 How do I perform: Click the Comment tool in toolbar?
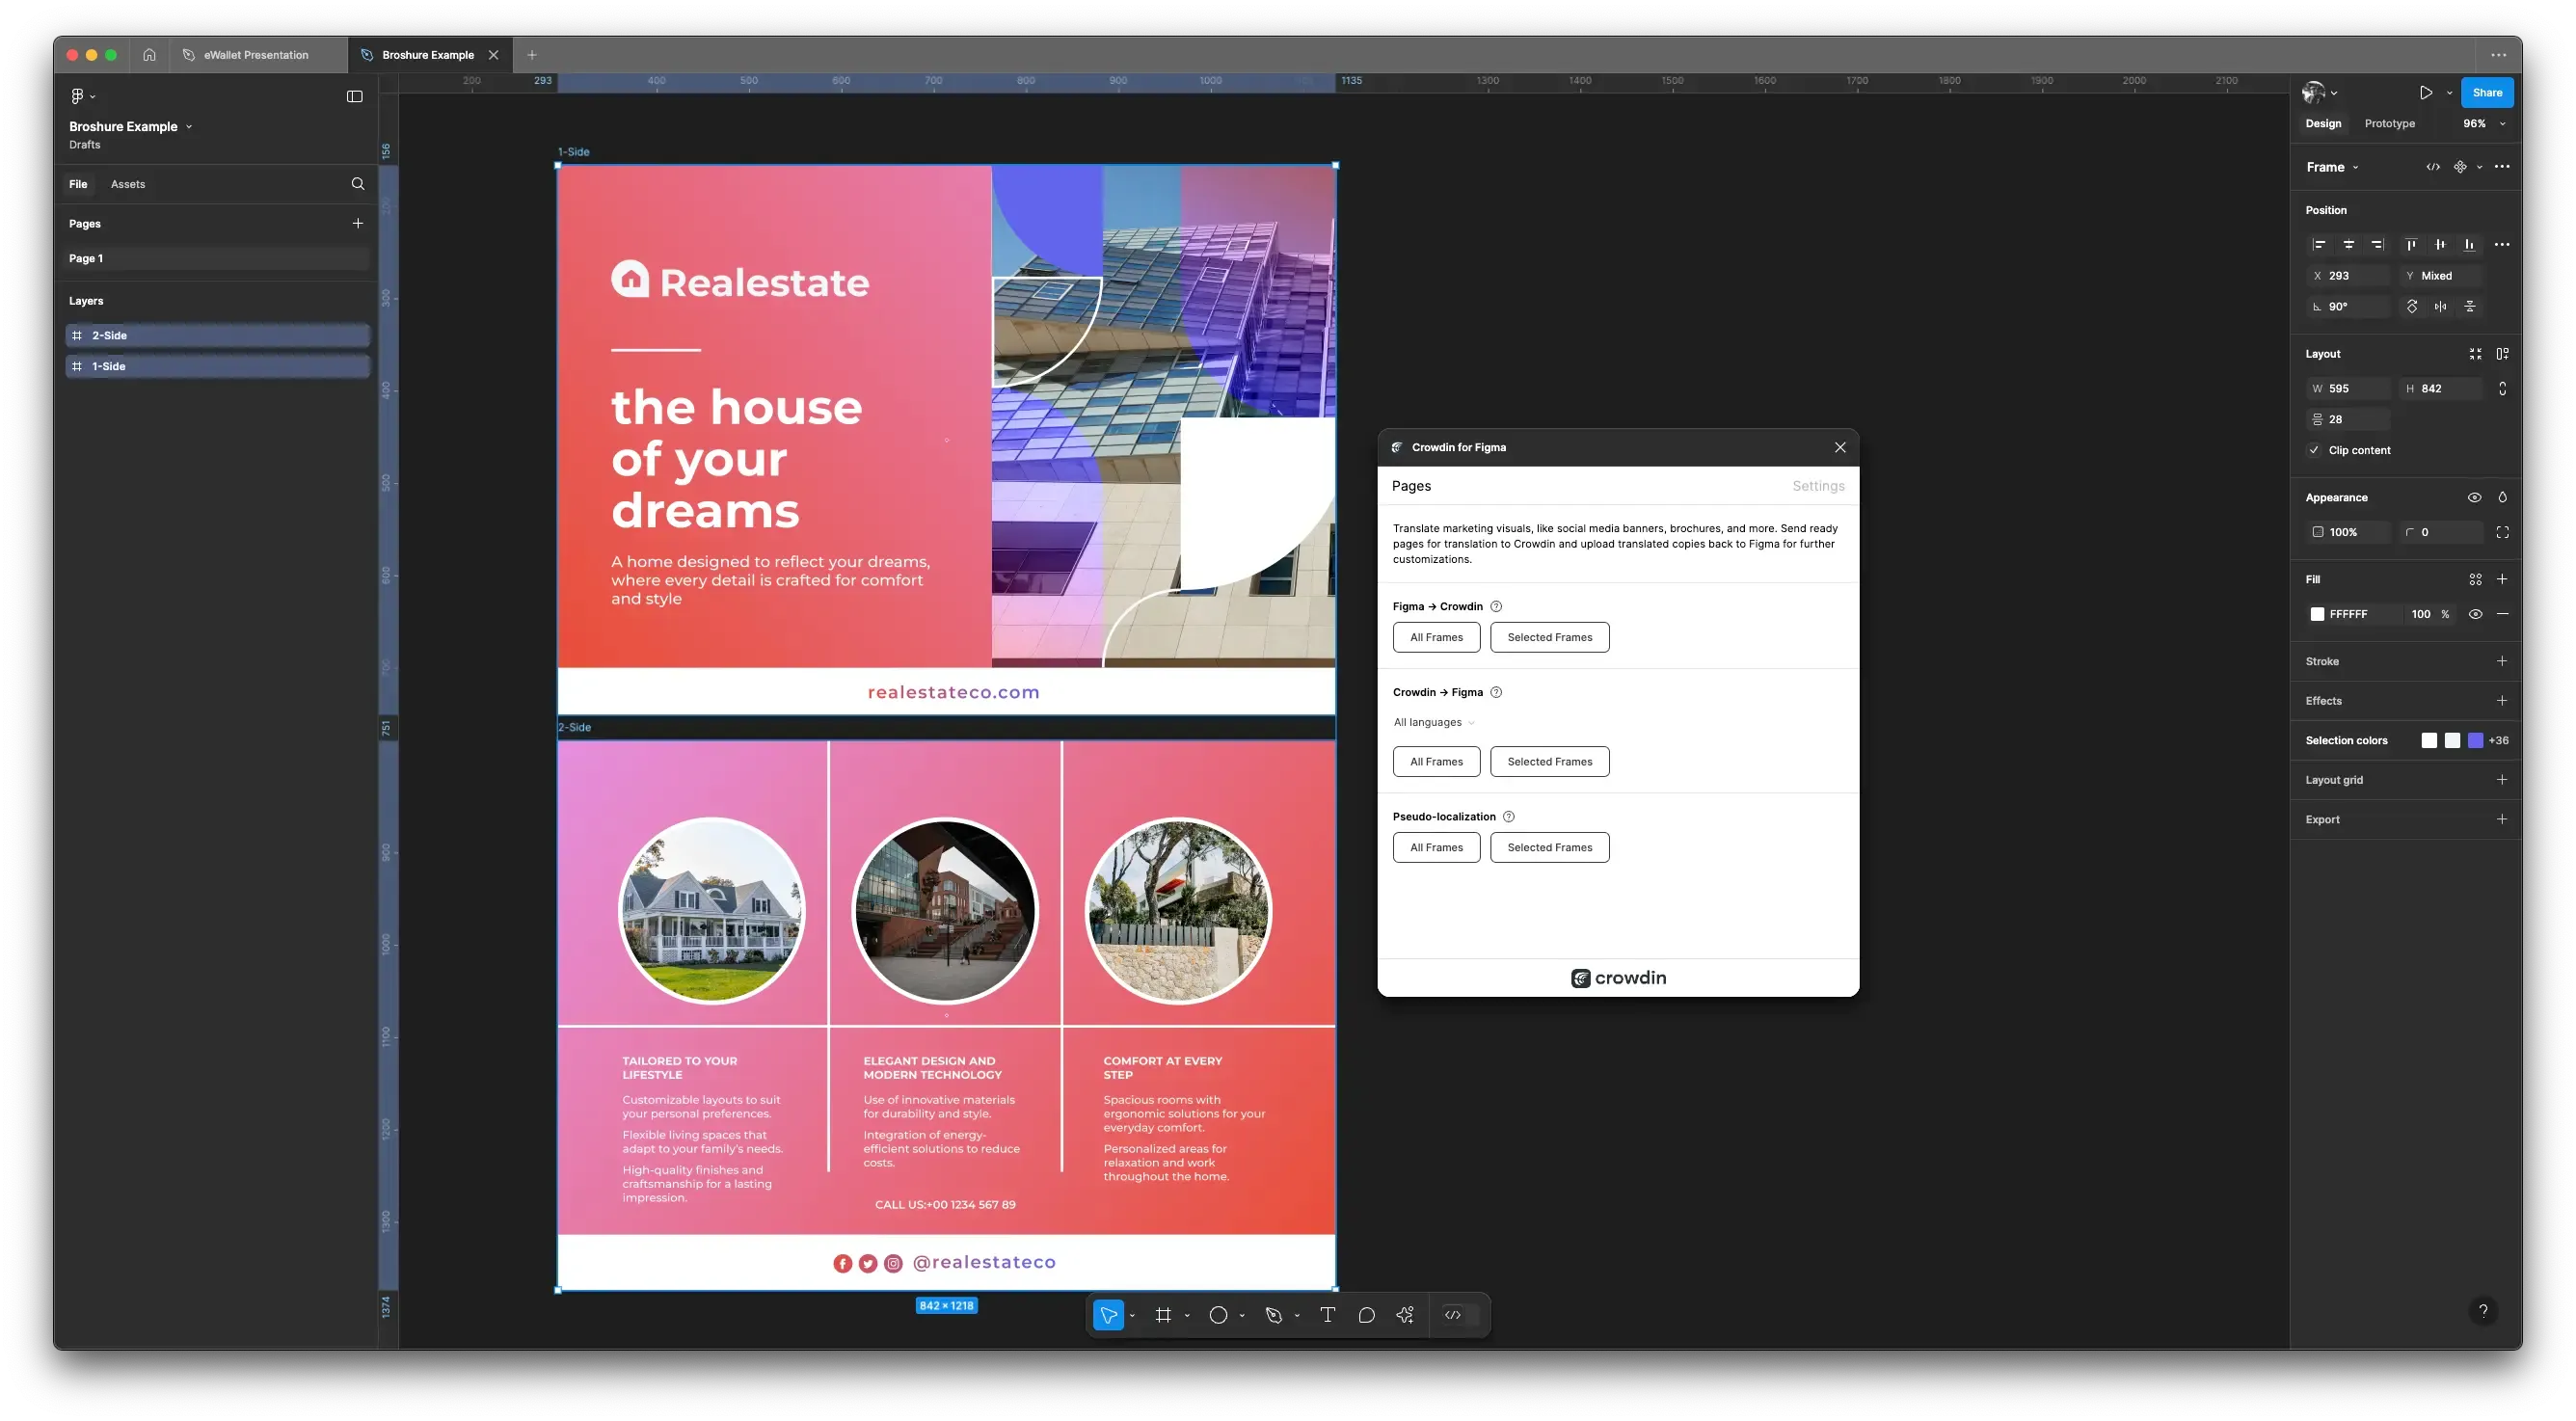click(1365, 1314)
